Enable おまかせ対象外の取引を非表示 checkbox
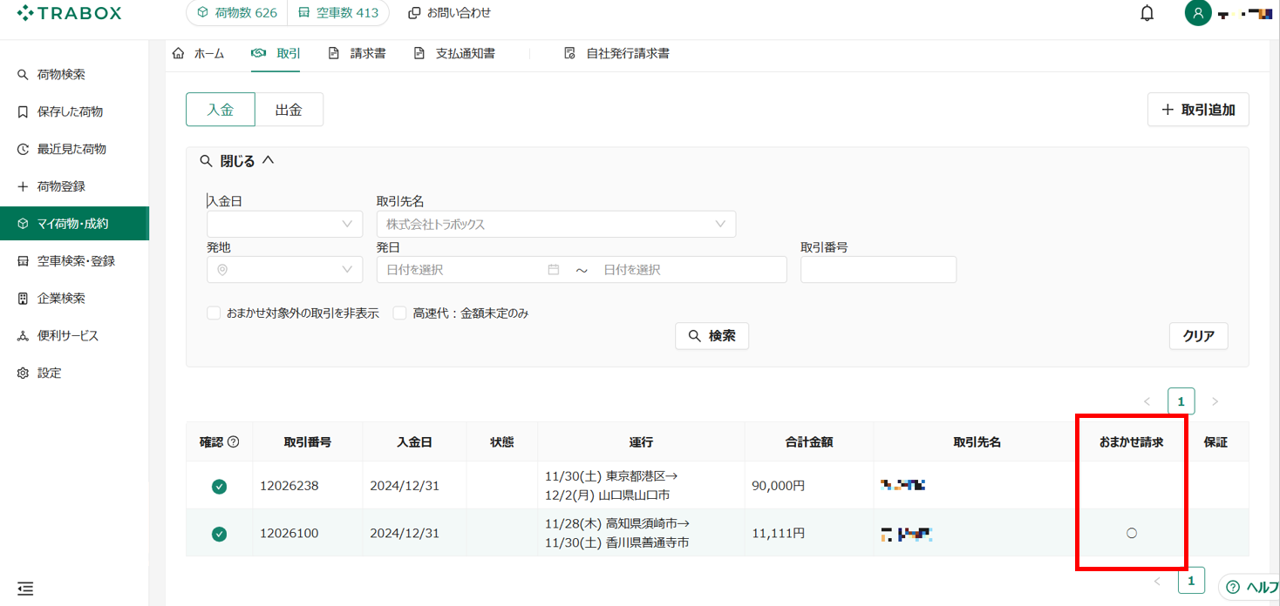The width and height of the screenshot is (1280, 606). tap(214, 313)
